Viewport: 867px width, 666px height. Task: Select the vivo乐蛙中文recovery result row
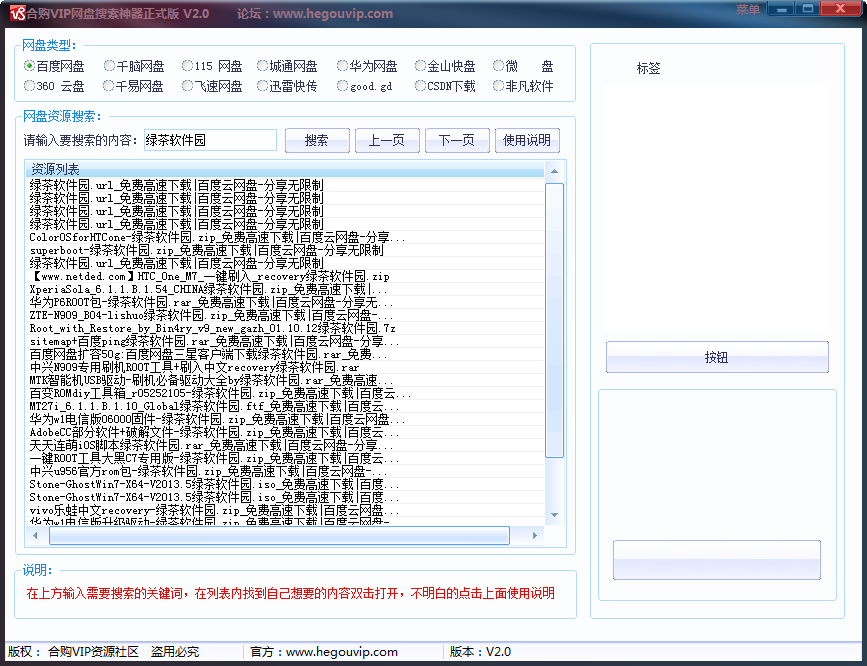click(285, 511)
